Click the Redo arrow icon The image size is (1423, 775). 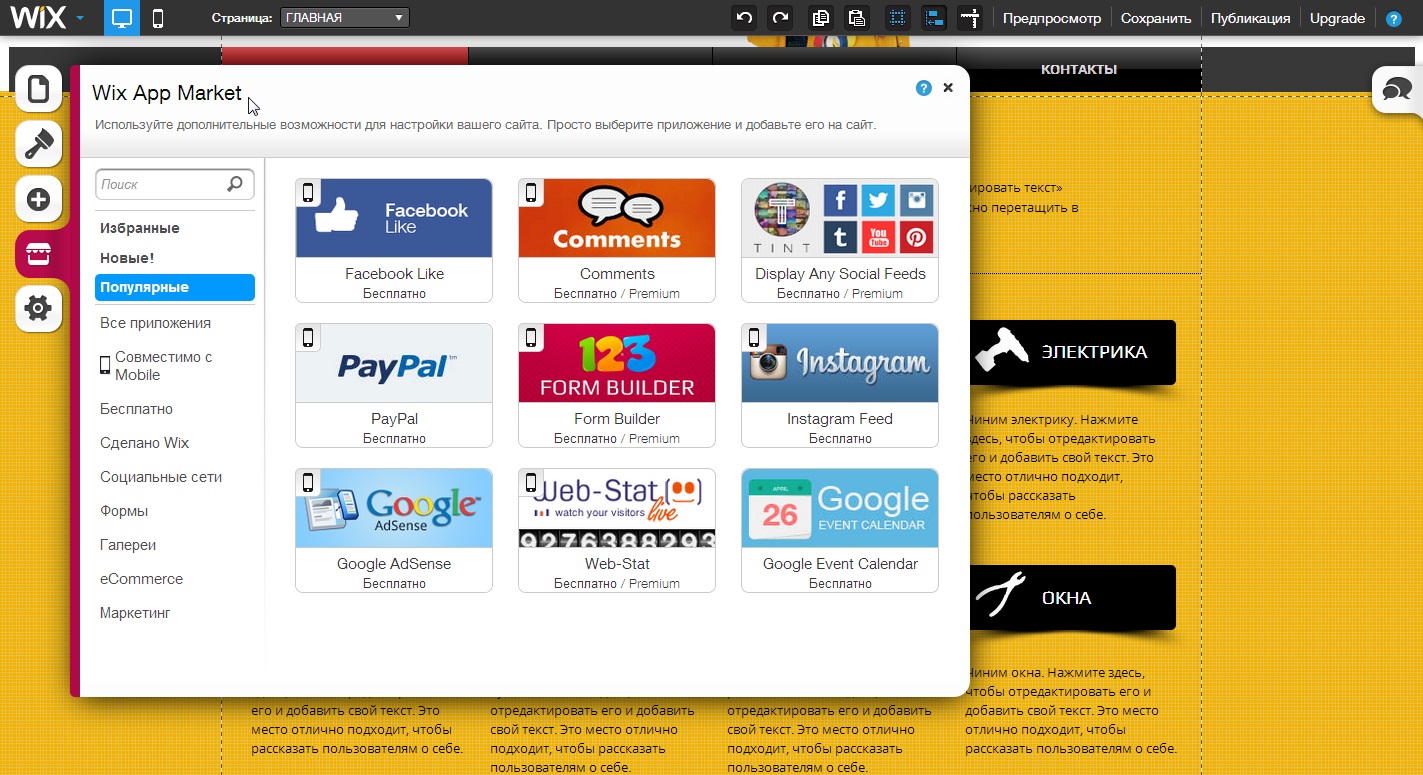coord(780,18)
